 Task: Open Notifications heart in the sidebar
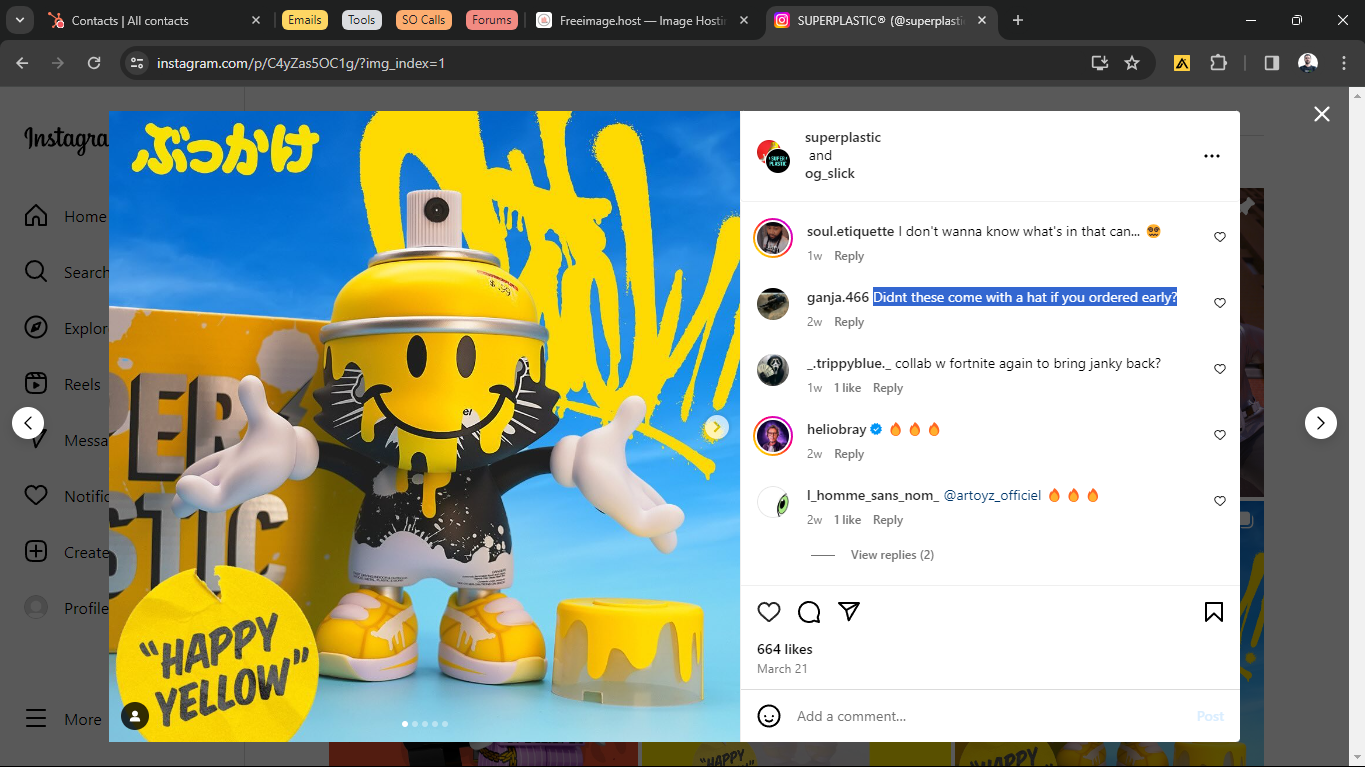[66, 496]
